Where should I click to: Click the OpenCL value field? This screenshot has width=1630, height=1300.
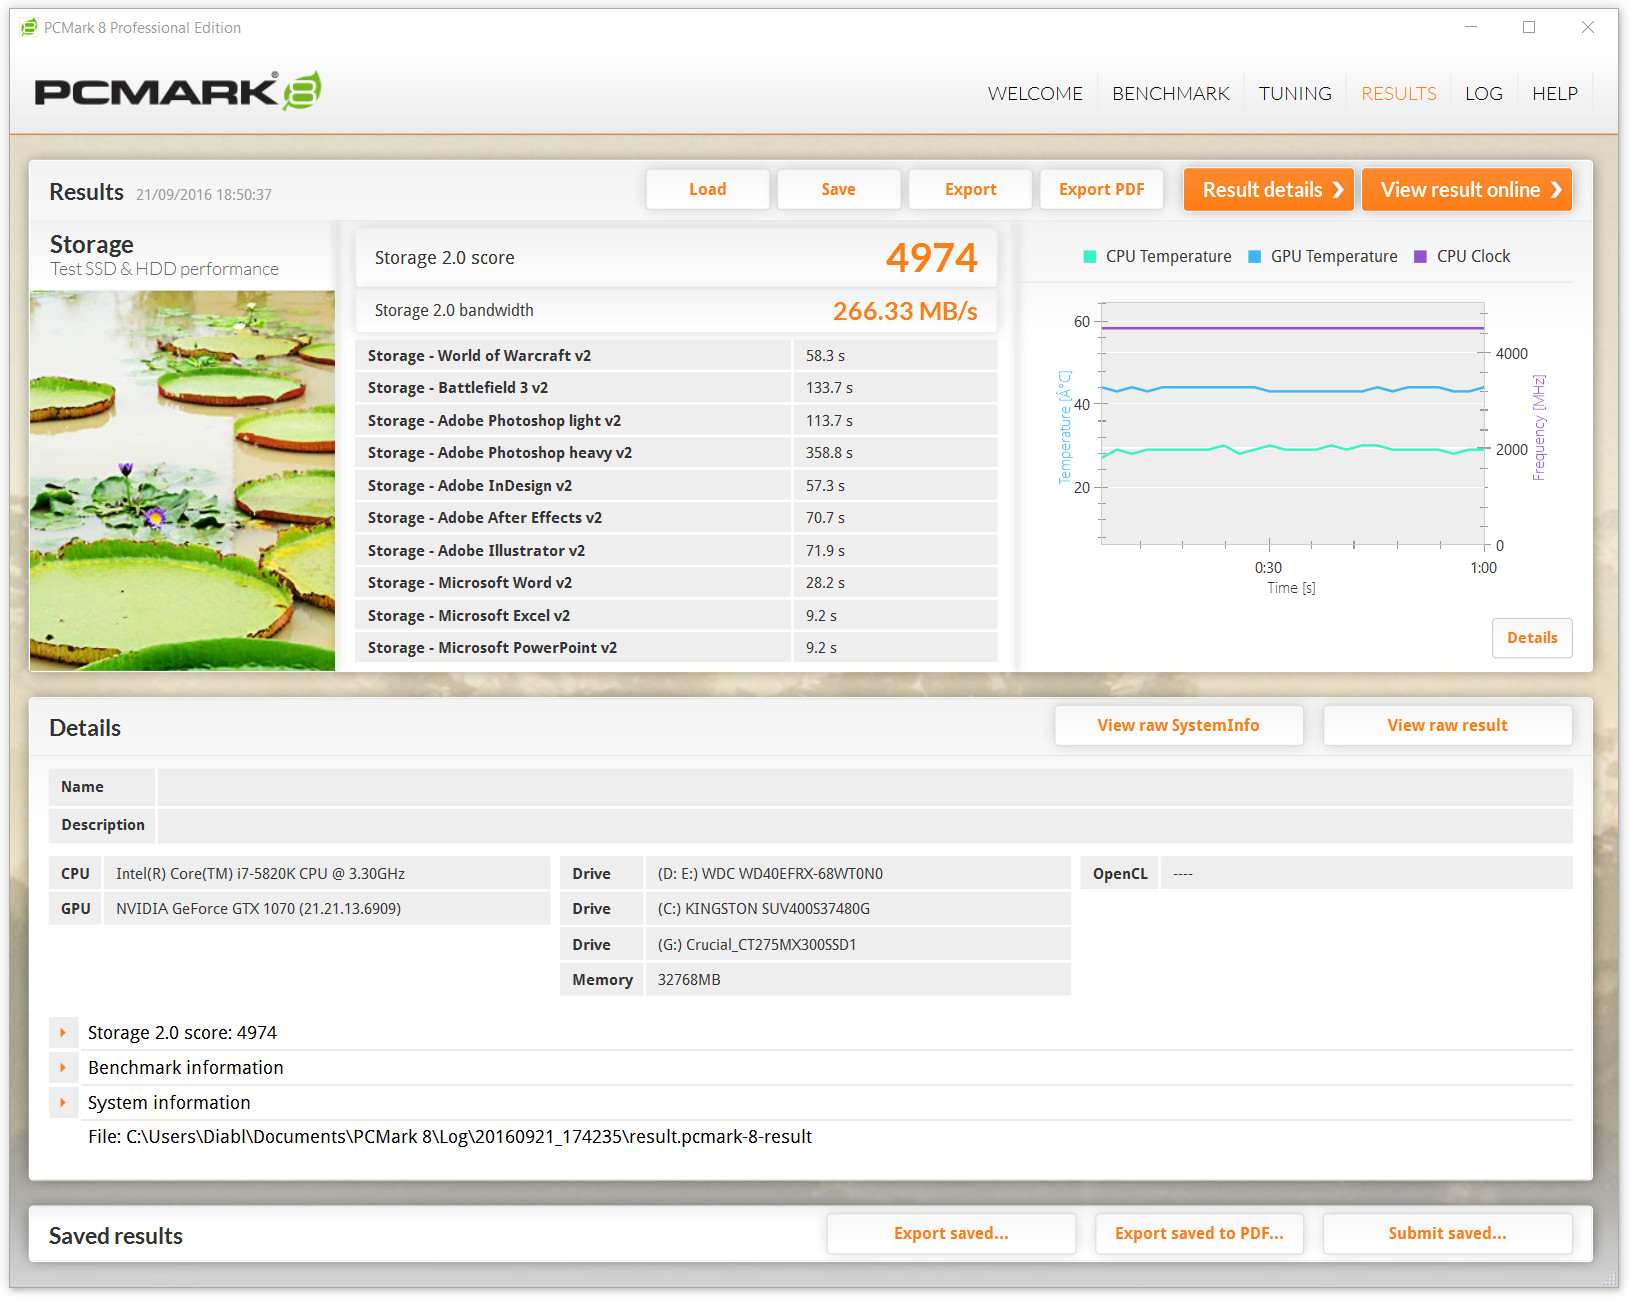click(x=1366, y=874)
